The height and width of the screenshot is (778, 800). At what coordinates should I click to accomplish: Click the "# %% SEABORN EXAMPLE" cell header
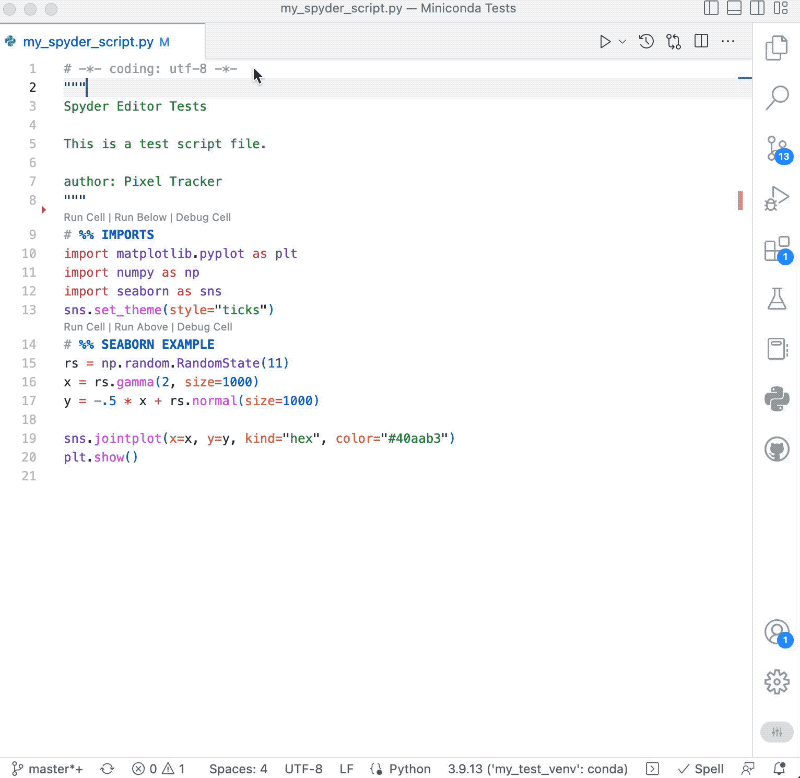tap(139, 344)
